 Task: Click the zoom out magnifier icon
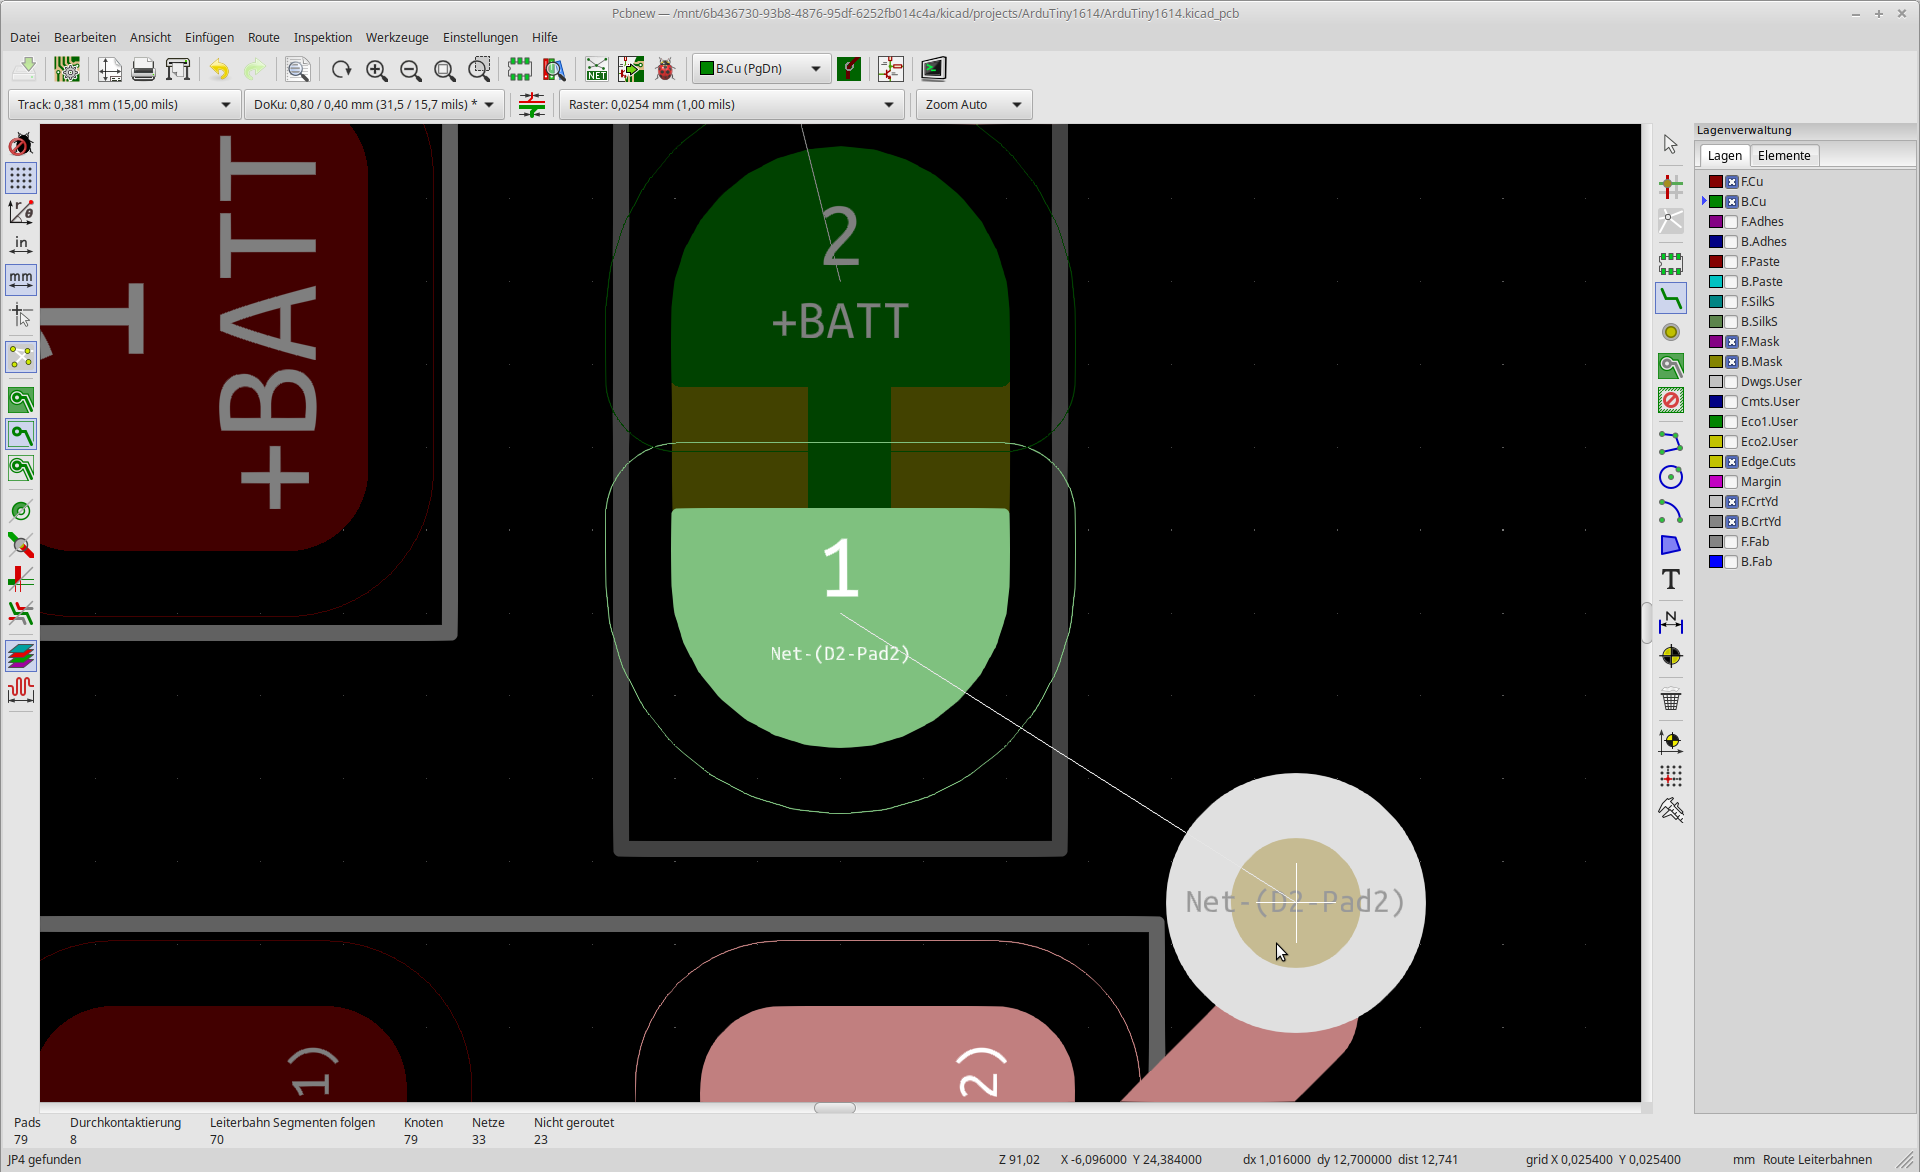(x=411, y=69)
